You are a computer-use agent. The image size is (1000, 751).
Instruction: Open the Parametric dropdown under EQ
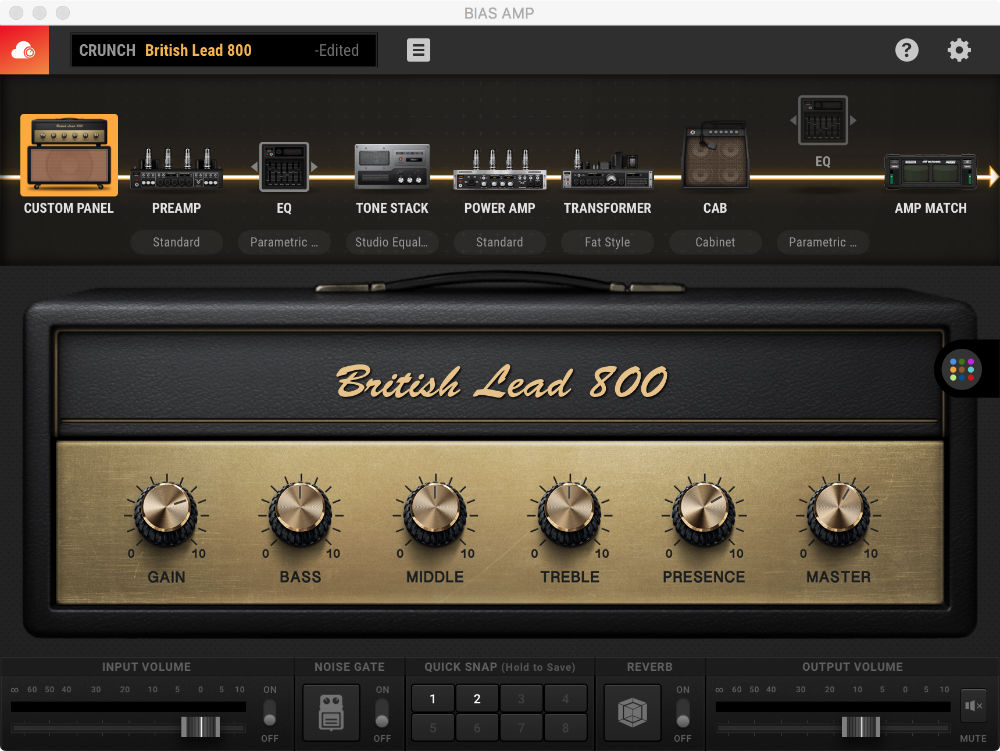click(x=284, y=242)
